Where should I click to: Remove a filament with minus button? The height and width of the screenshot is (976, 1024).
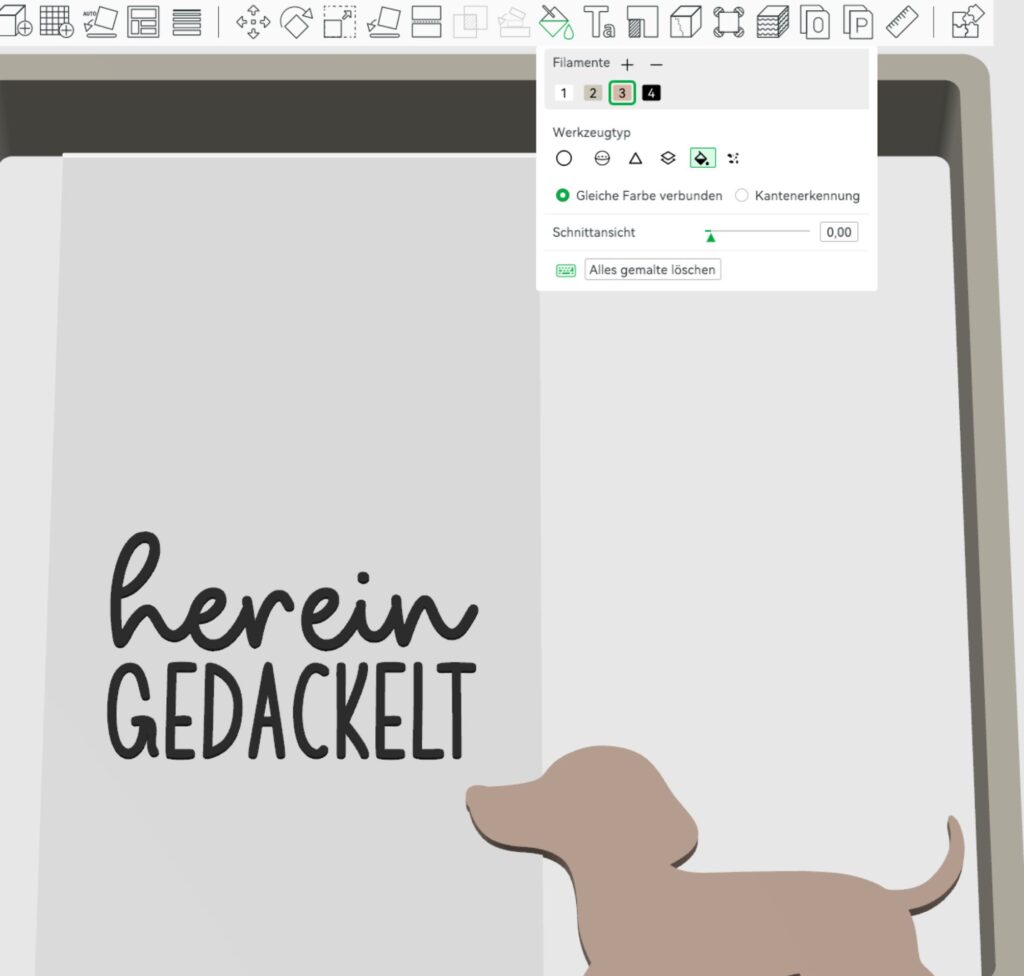[x=656, y=64]
